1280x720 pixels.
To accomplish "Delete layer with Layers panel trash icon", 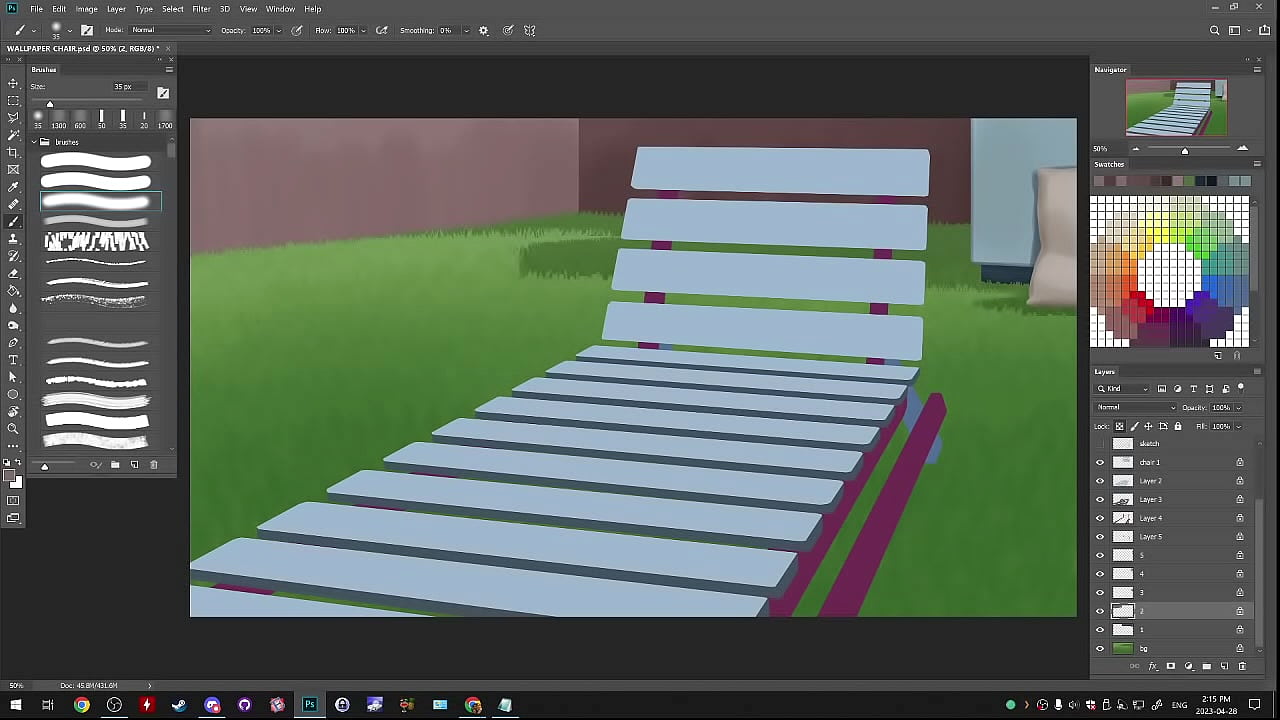I will pos(1242,666).
